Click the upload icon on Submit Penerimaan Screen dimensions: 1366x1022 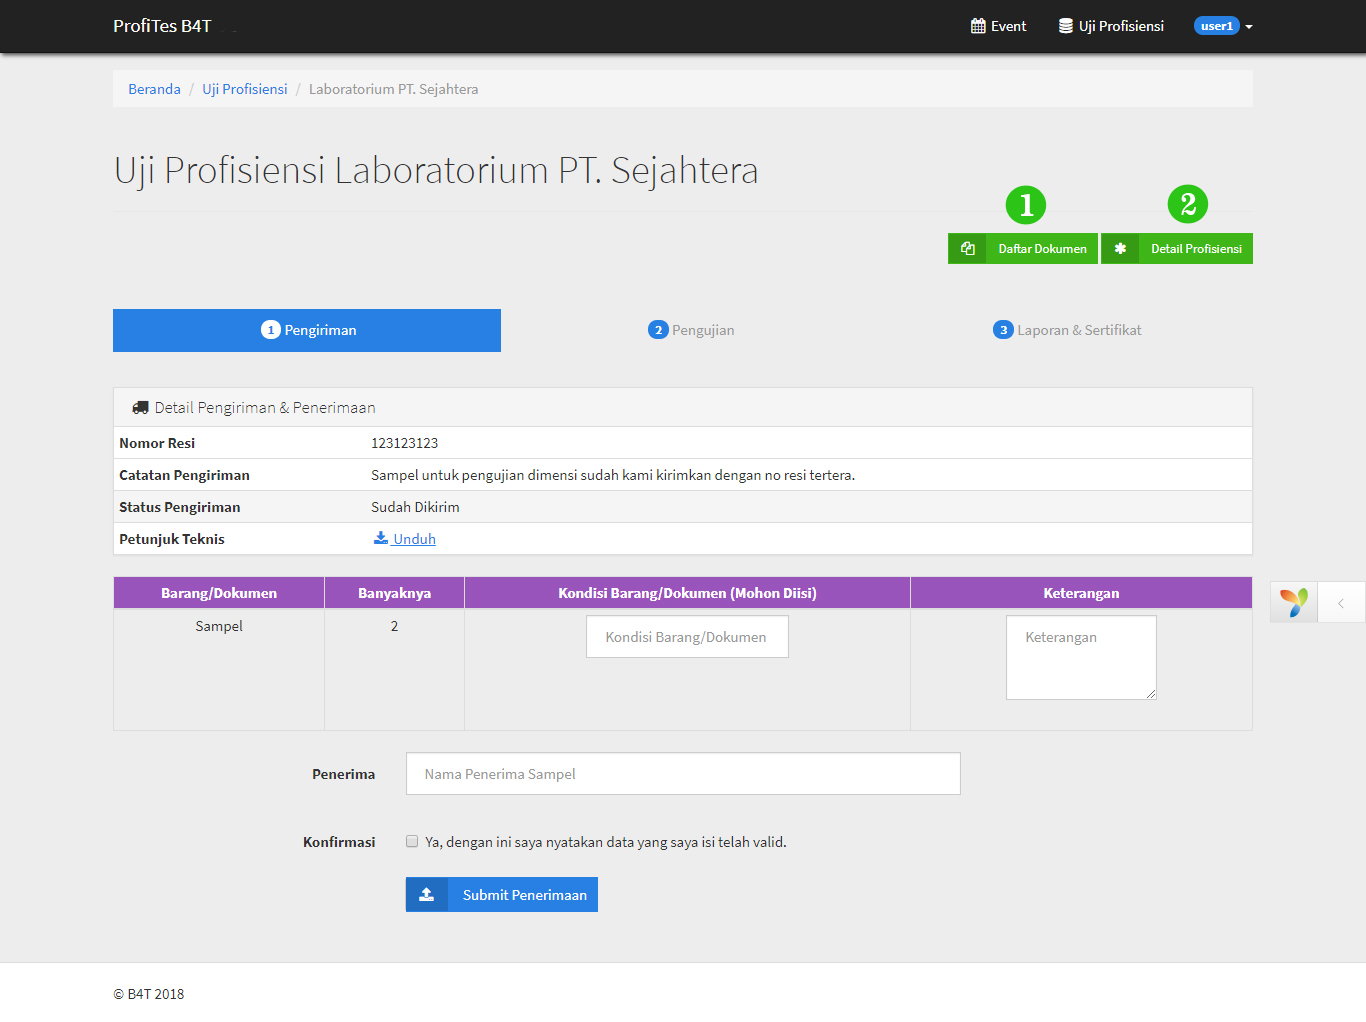coord(427,895)
